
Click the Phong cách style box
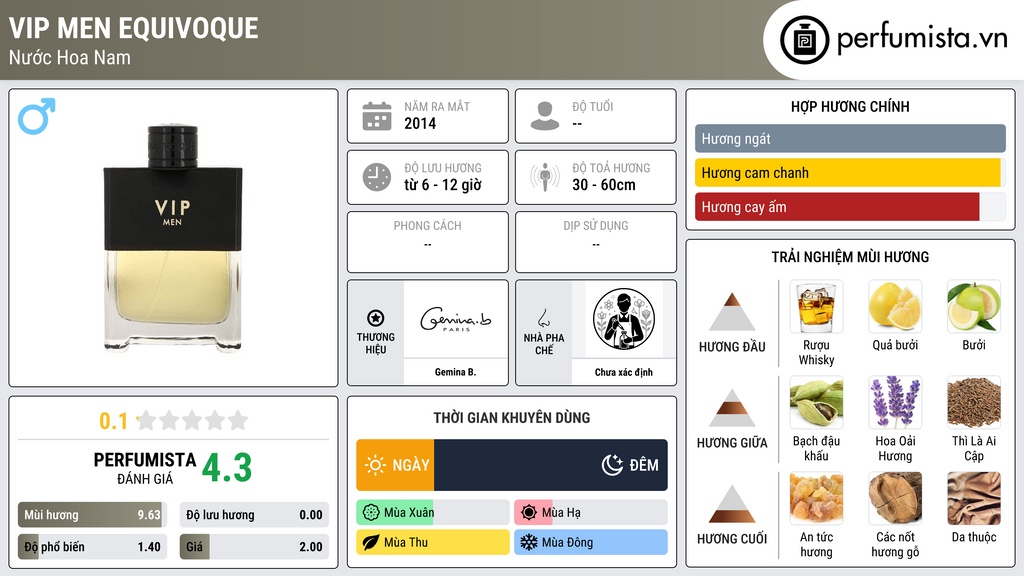coord(428,242)
